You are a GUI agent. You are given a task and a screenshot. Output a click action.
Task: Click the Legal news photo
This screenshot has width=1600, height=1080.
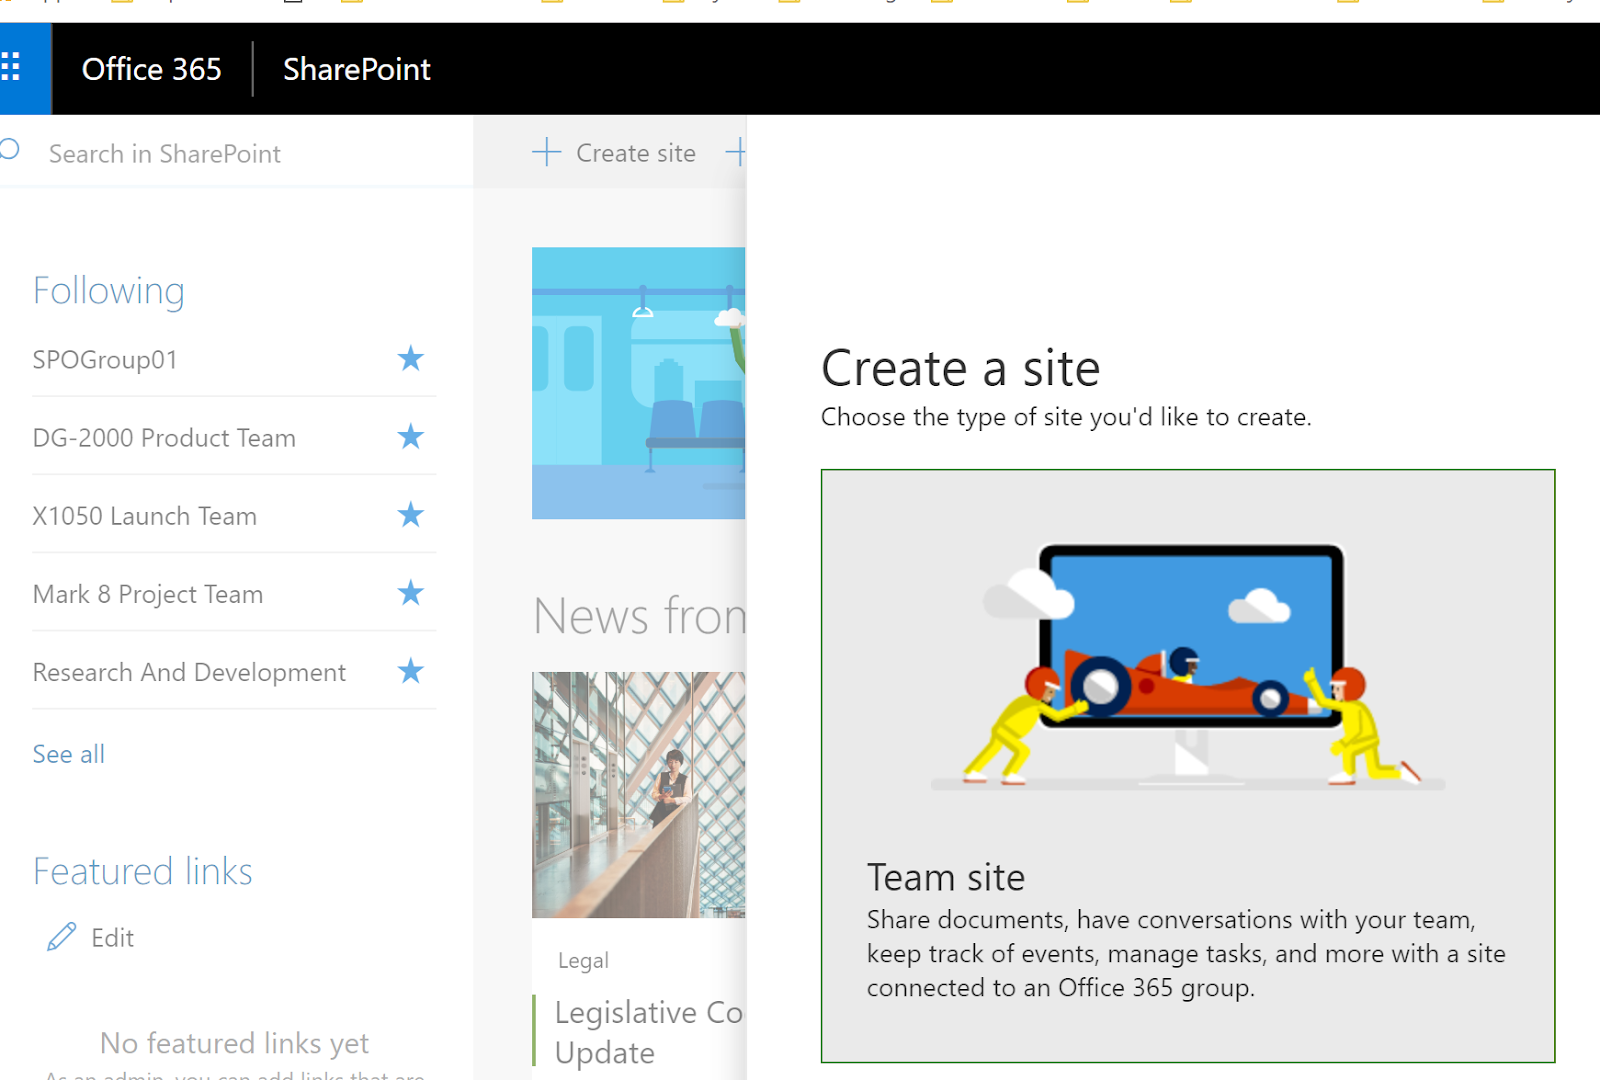click(638, 793)
